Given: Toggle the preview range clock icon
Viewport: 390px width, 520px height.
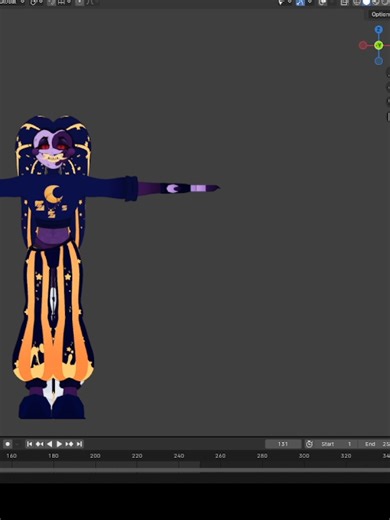Looking at the screenshot, I should point(309,444).
